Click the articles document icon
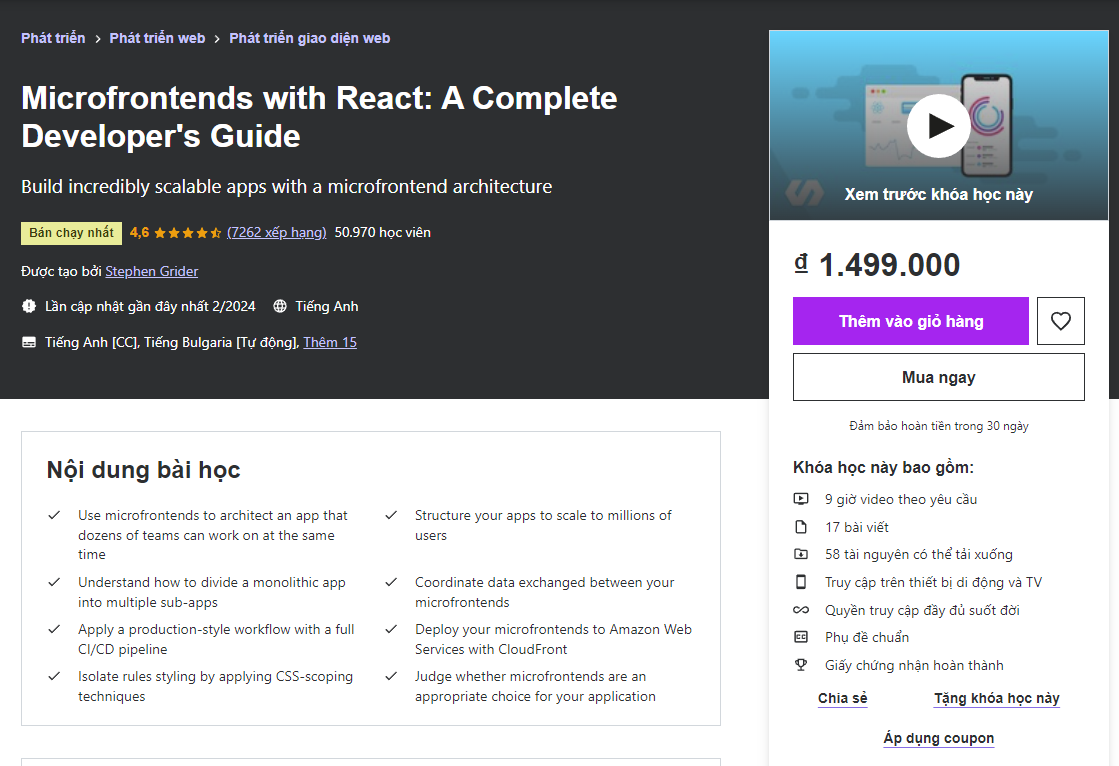 (x=801, y=527)
